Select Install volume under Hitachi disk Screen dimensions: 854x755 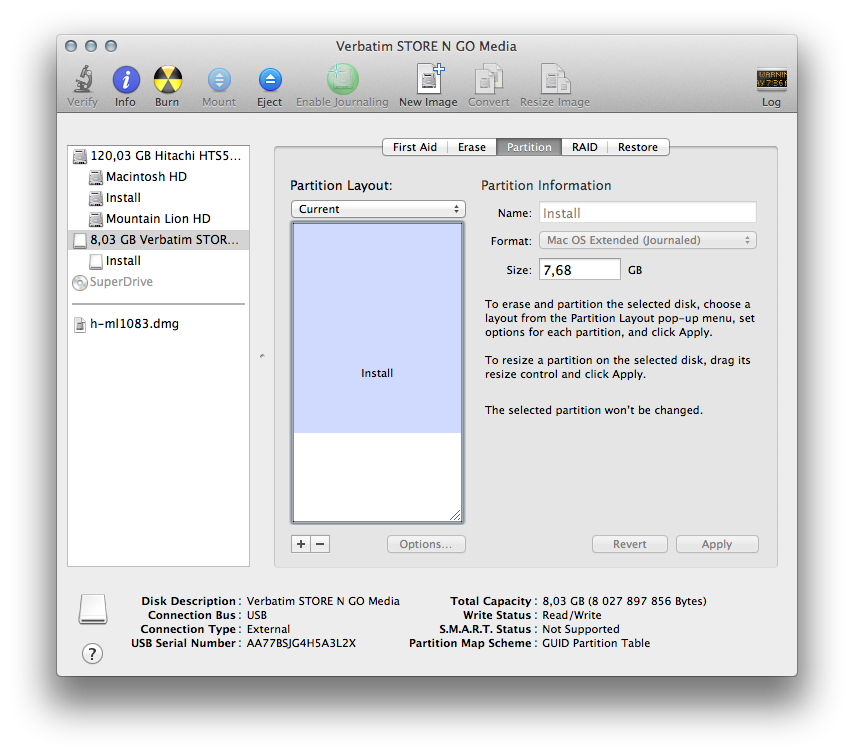(158, 198)
